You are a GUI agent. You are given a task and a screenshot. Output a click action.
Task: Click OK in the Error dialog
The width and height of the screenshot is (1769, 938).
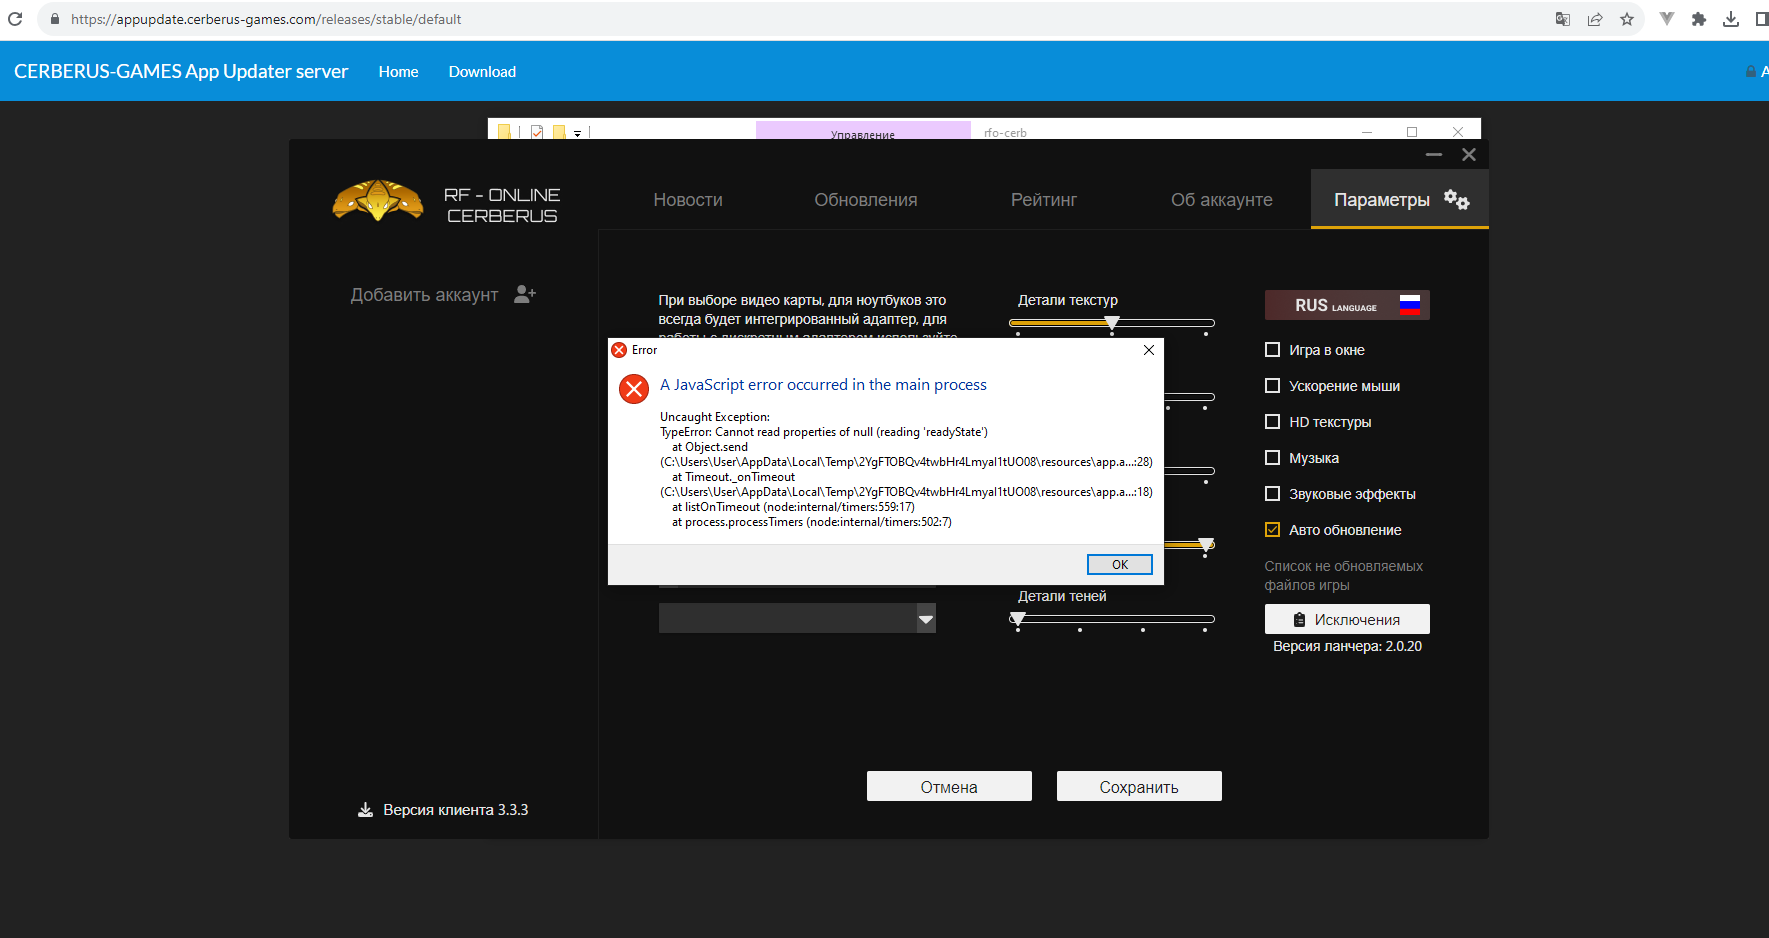point(1120,565)
